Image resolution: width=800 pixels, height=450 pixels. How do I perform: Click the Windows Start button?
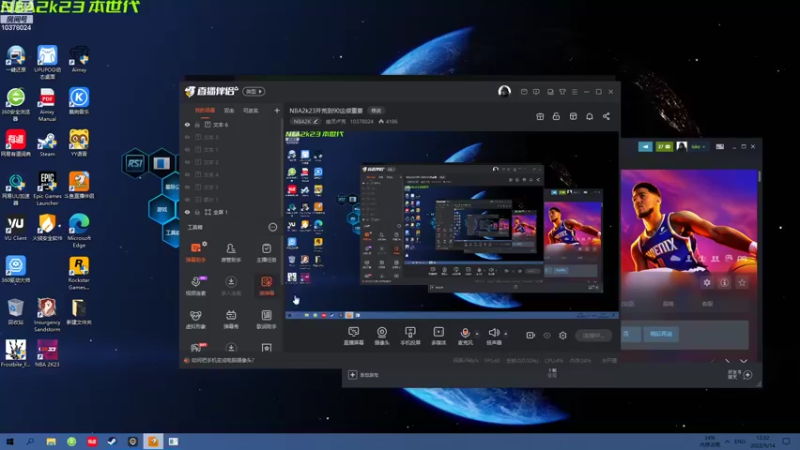[x=10, y=441]
